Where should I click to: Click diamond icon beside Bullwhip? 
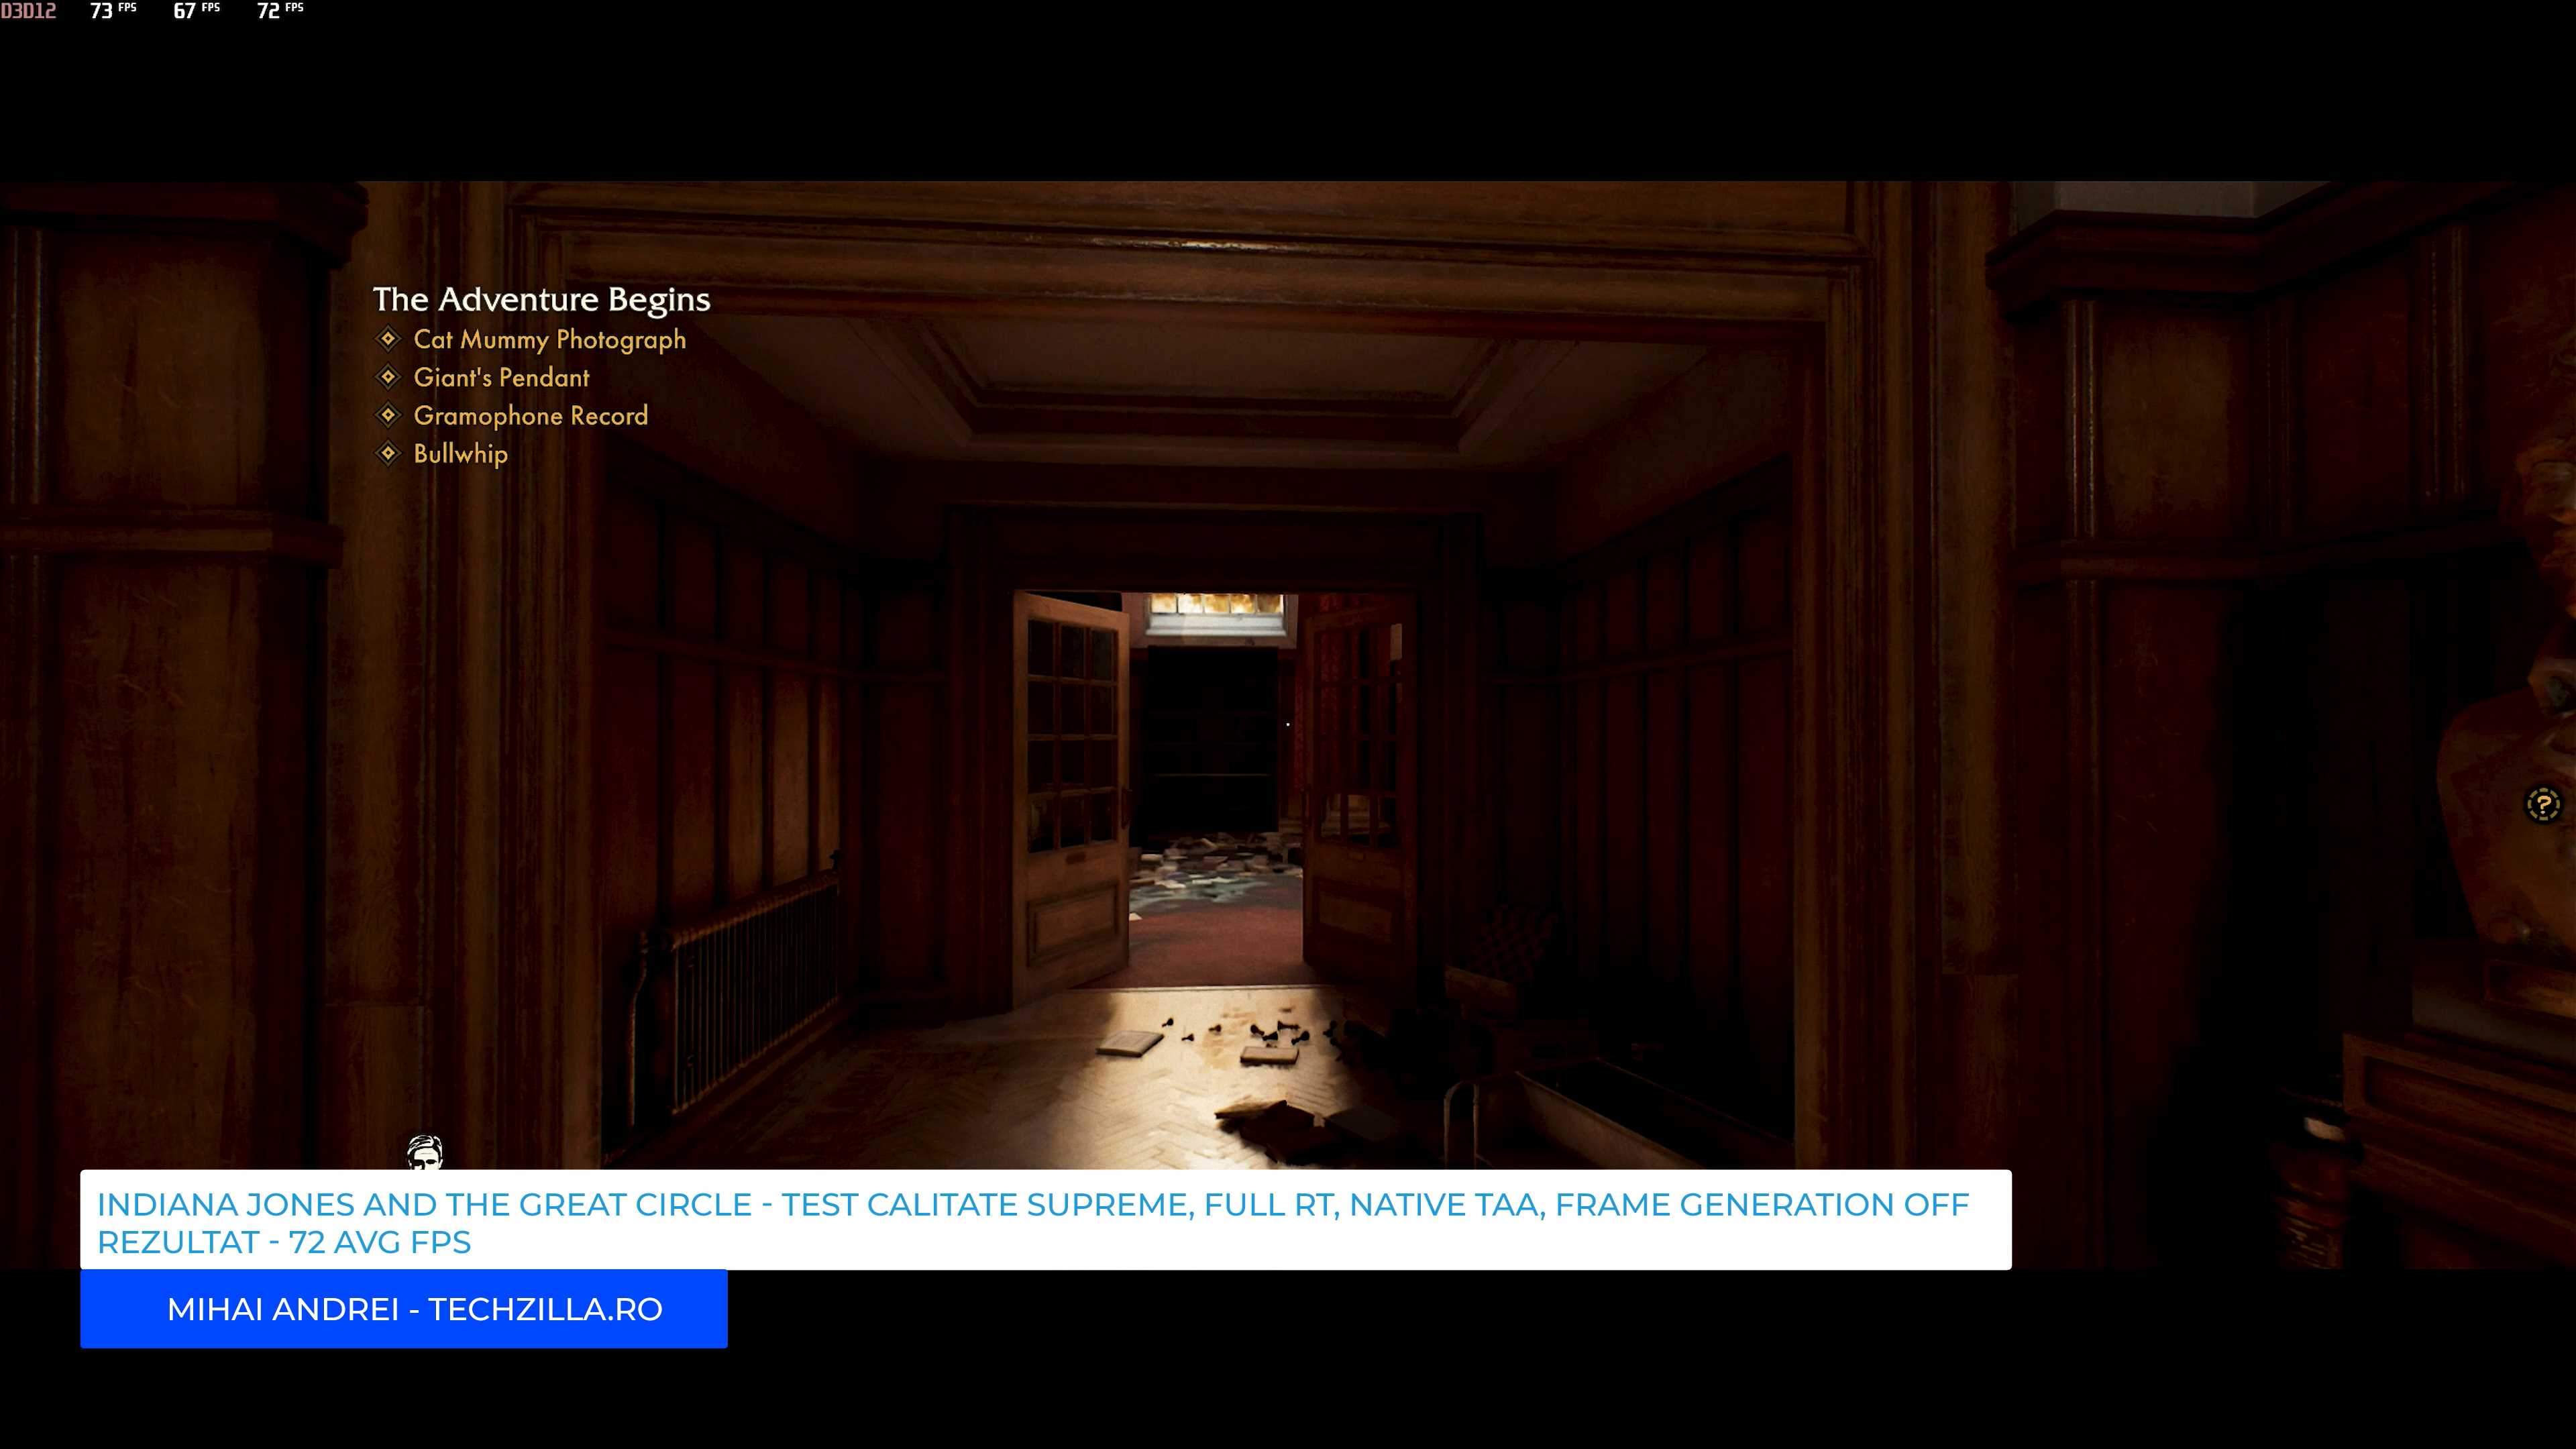[x=388, y=453]
